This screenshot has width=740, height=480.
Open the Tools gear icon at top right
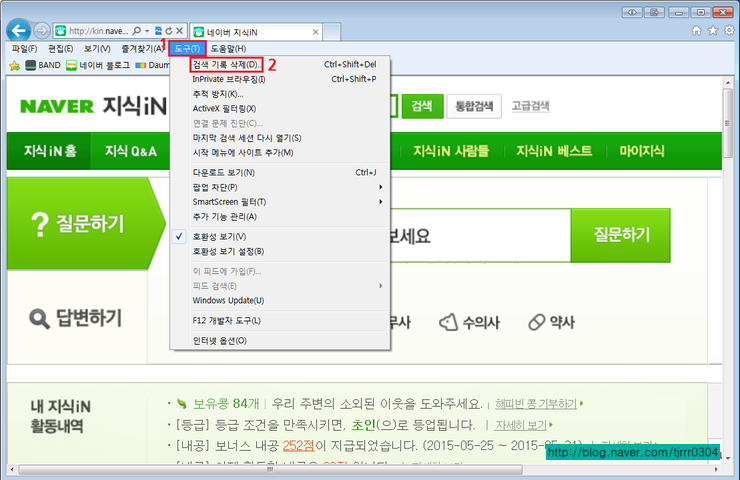730,31
